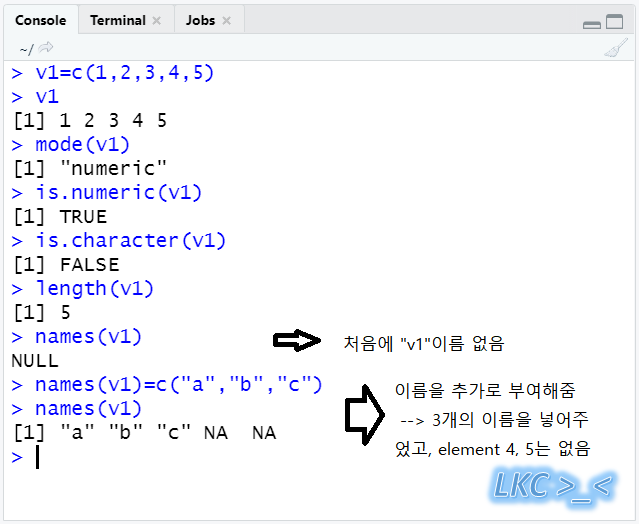Minimize the console pane

click(591, 24)
